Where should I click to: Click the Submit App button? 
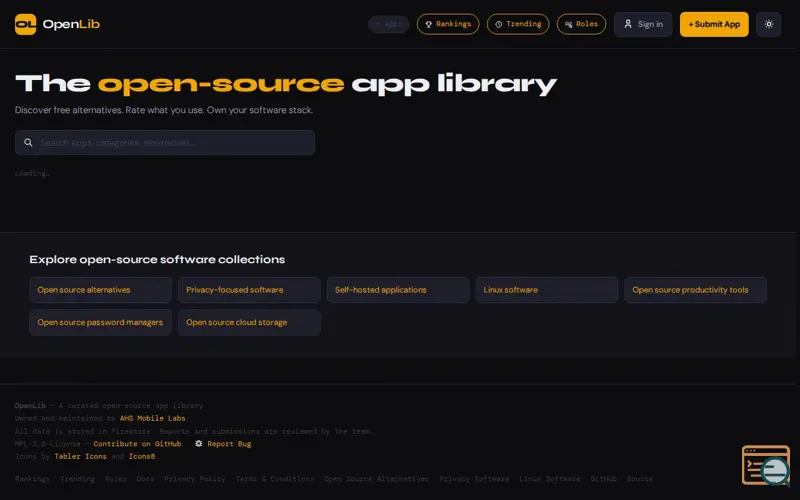[x=714, y=24]
